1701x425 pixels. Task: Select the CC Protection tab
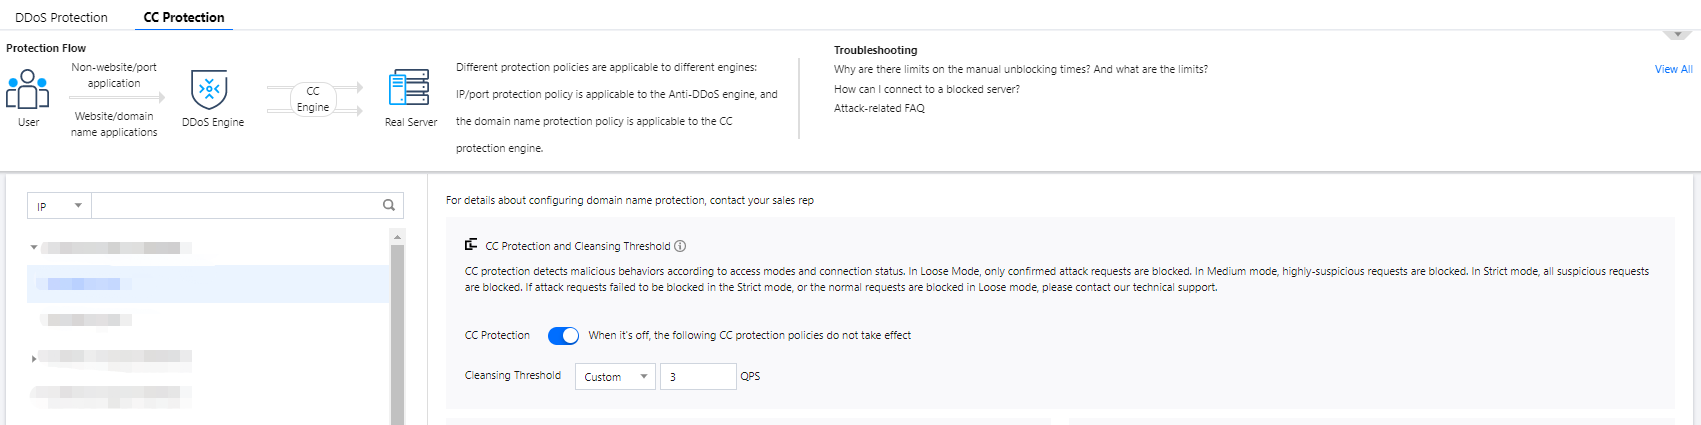coord(184,17)
